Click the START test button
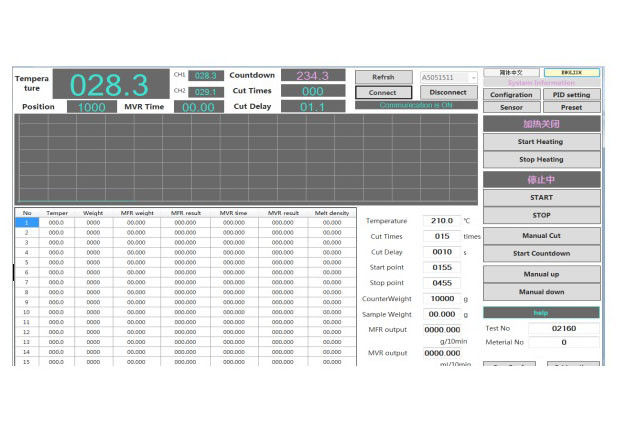Viewport: 617px width, 440px height. tap(541, 197)
